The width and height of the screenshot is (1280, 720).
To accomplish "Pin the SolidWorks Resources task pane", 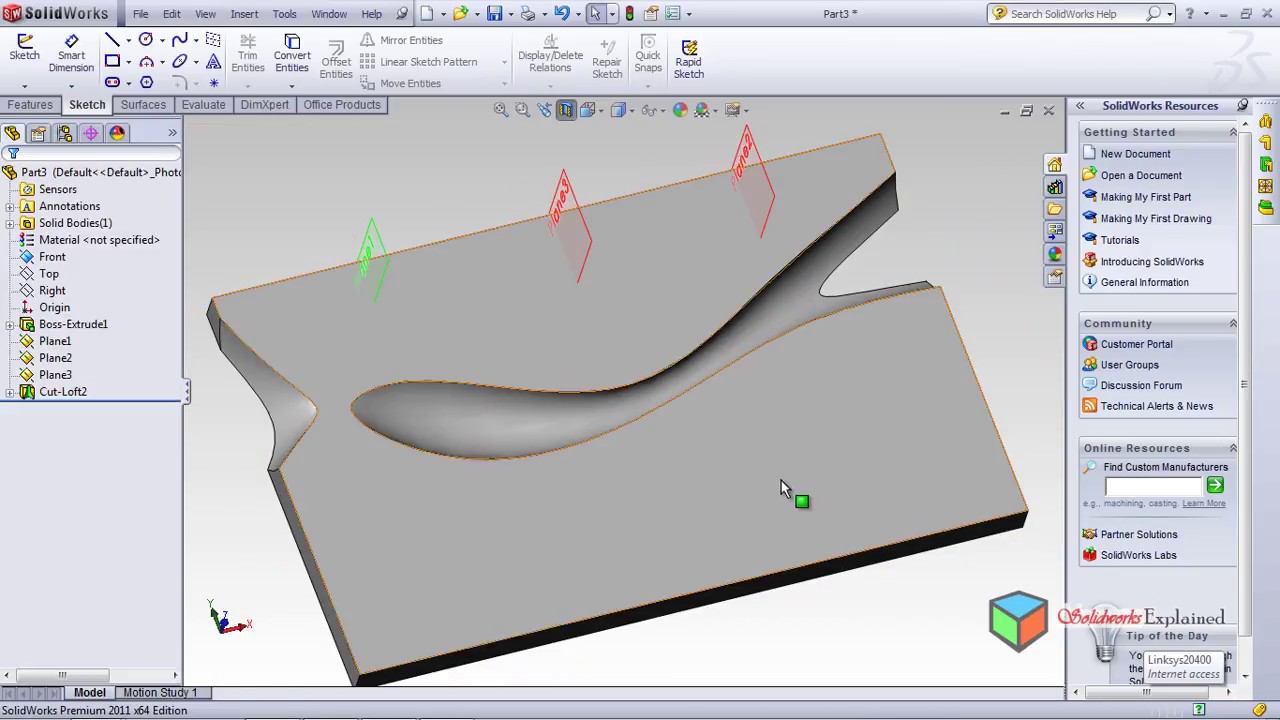I will [1243, 105].
